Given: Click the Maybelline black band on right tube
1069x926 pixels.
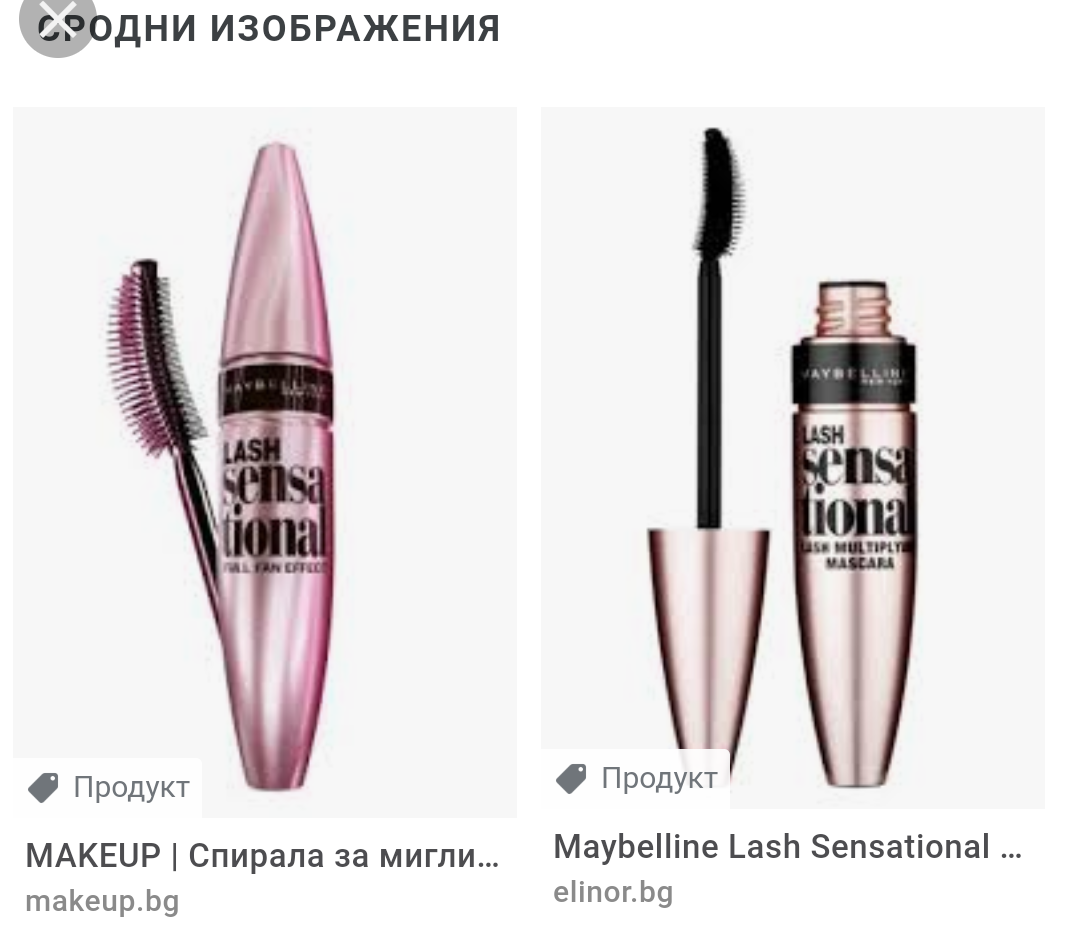Looking at the screenshot, I should click(853, 374).
